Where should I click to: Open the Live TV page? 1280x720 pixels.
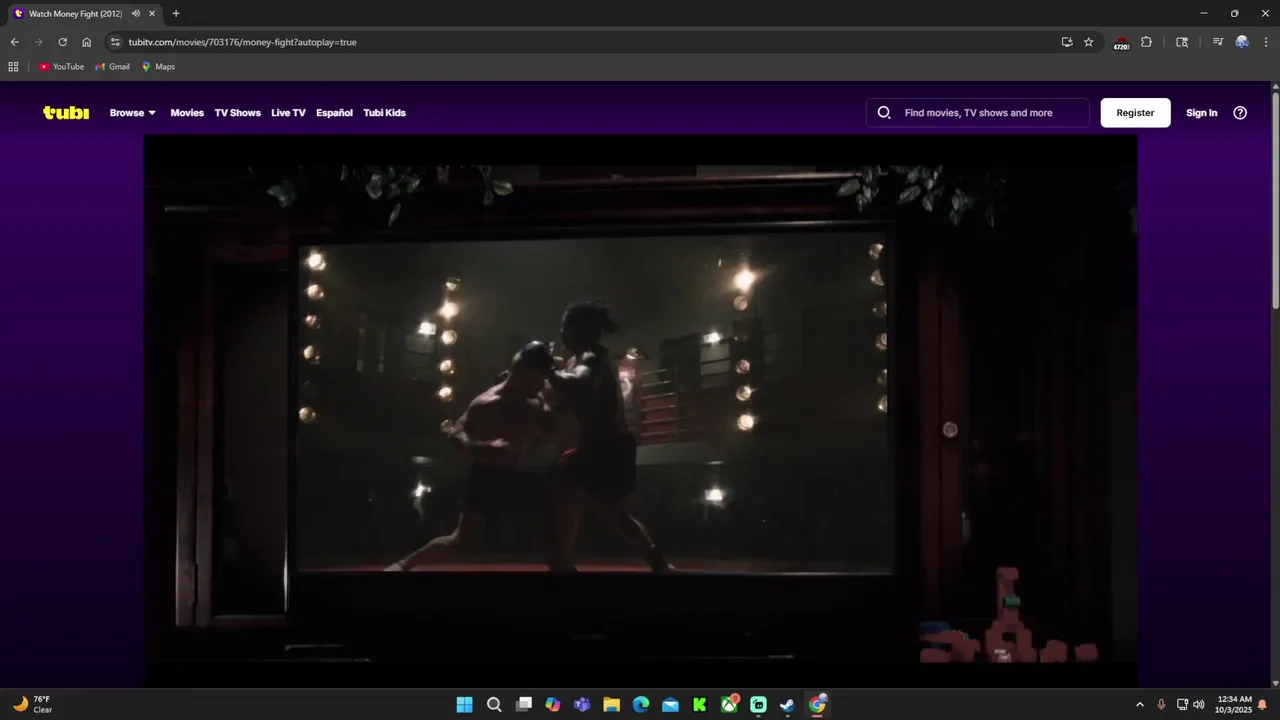288,113
